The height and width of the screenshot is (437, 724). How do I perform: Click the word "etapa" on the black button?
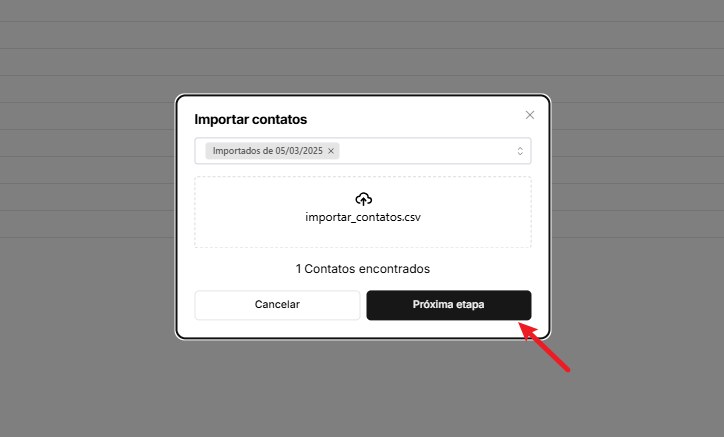click(470, 305)
